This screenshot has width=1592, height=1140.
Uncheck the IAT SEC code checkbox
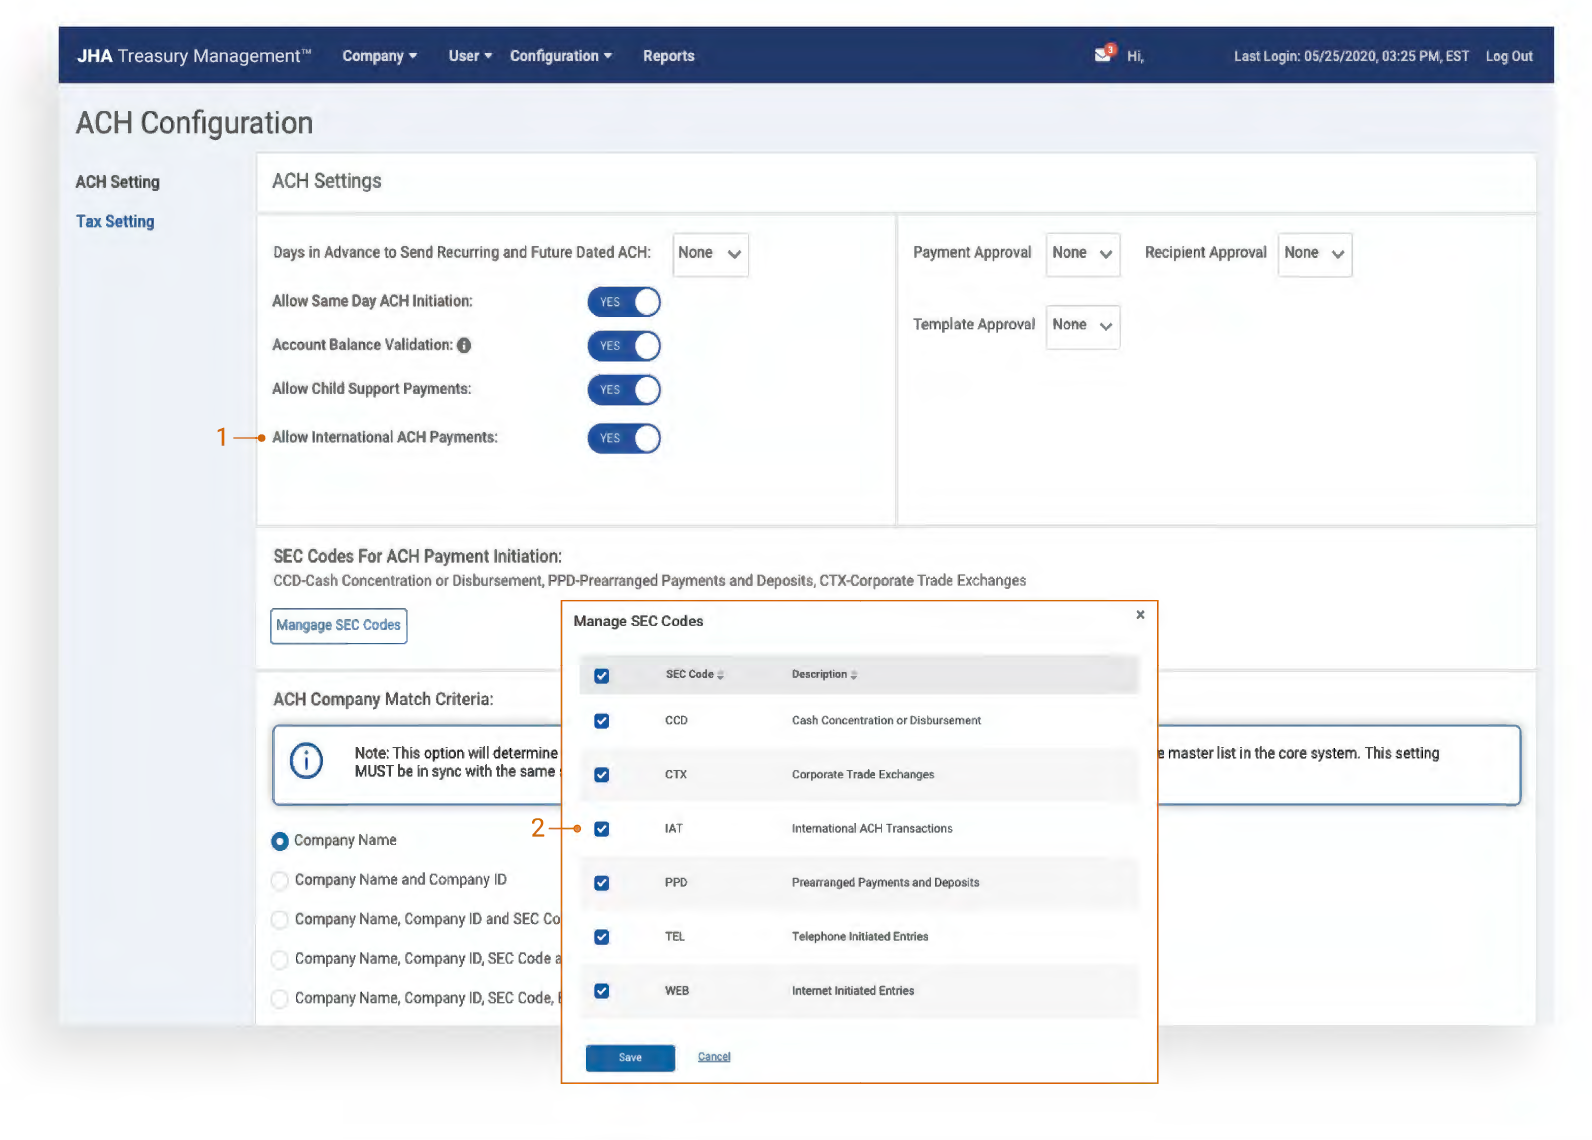(602, 829)
